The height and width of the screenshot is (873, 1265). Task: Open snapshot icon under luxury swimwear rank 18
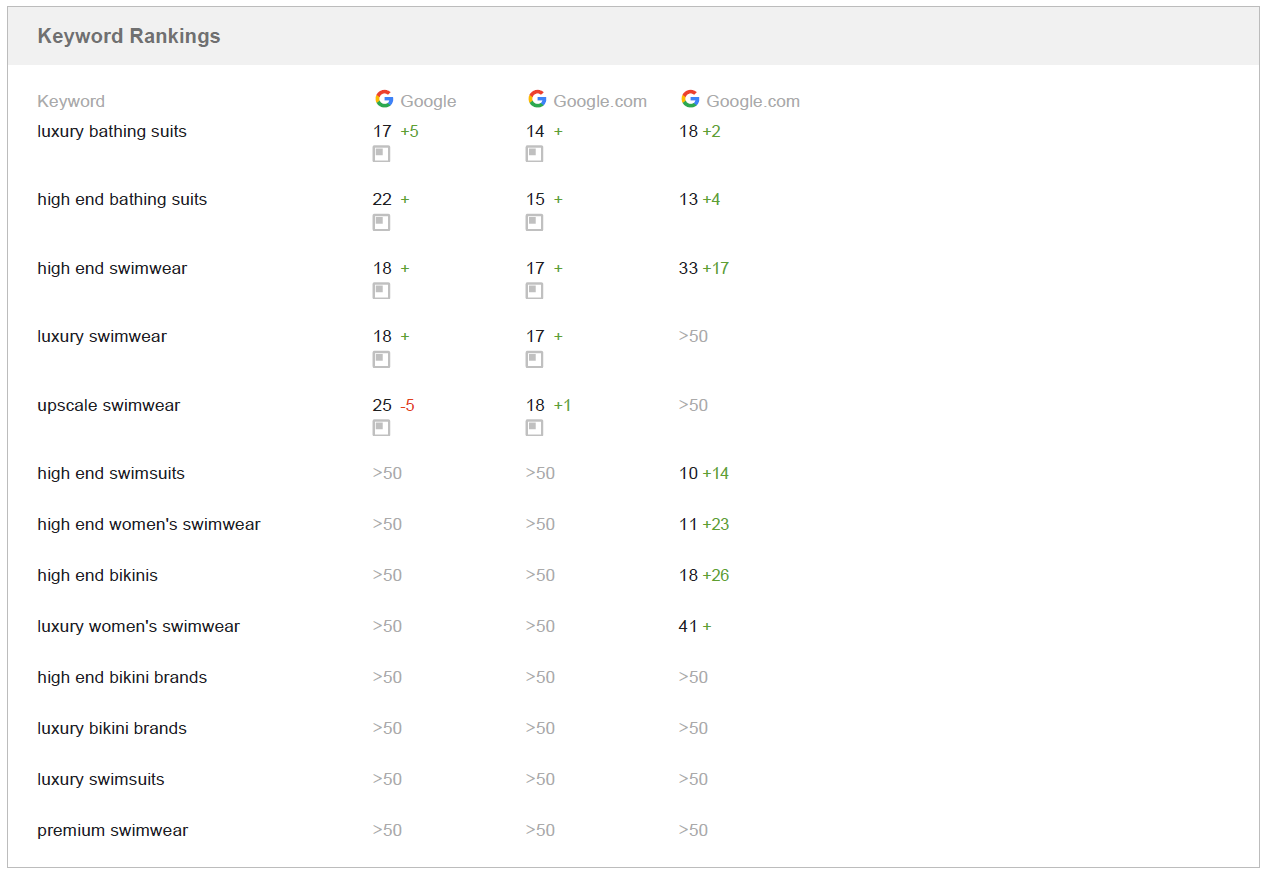coord(381,359)
